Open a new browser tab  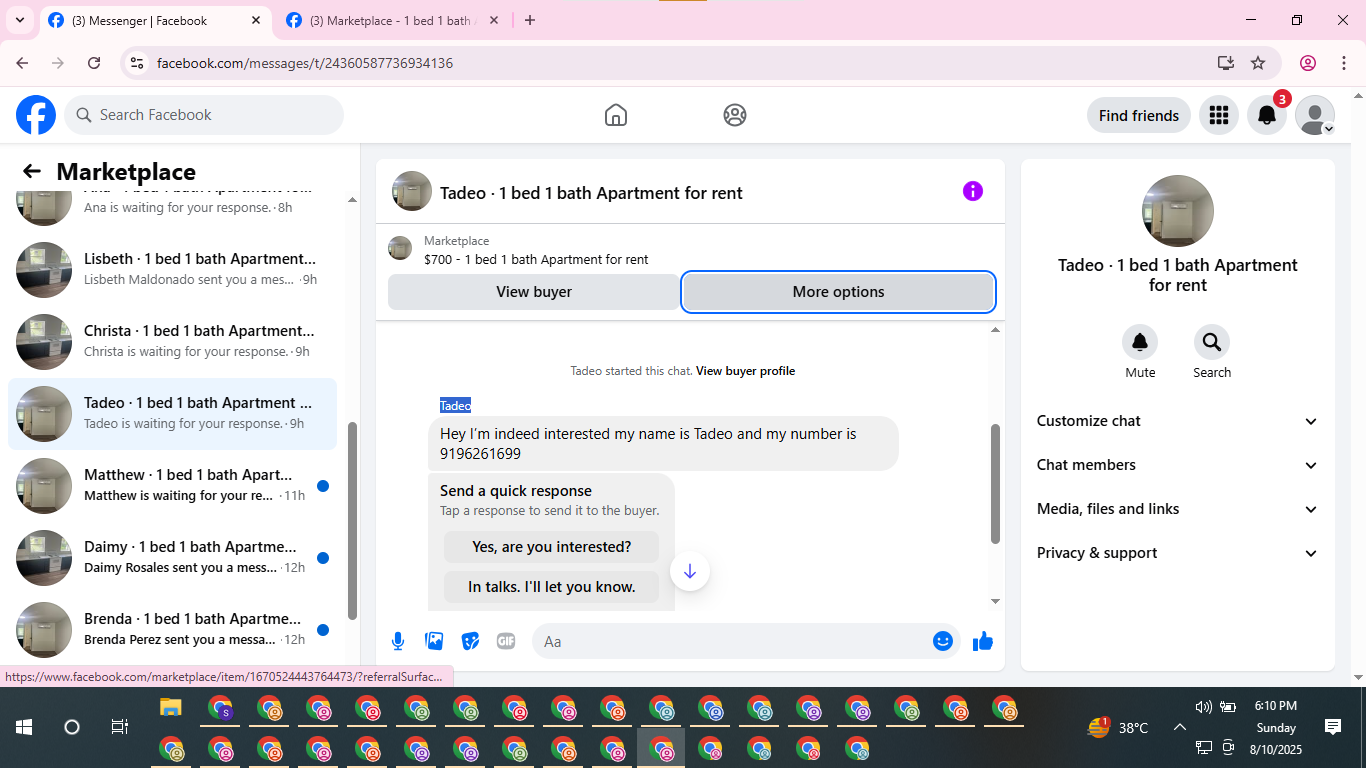530,20
